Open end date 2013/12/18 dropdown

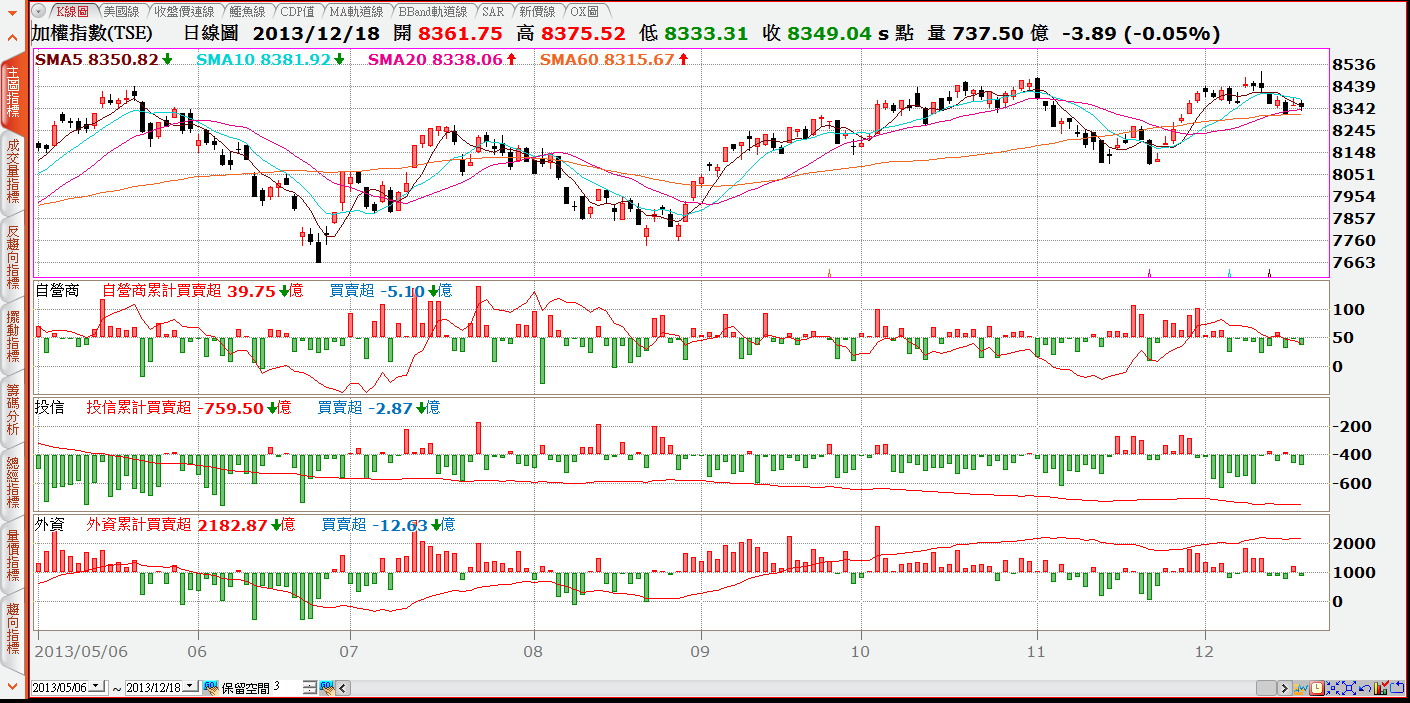pyautogui.click(x=191, y=687)
